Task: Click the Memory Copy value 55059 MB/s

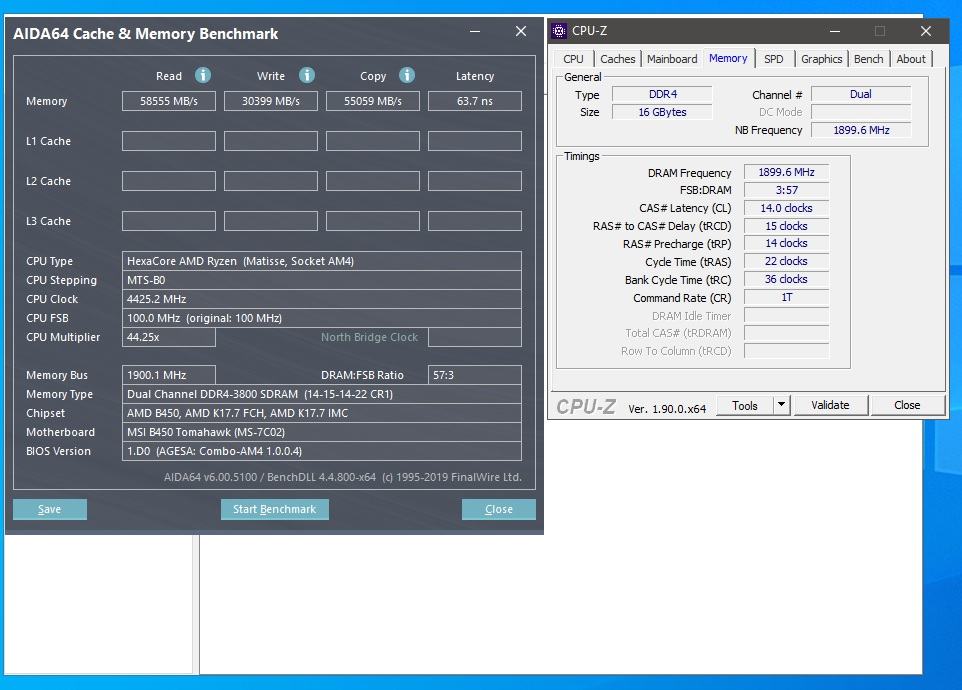Action: click(372, 101)
